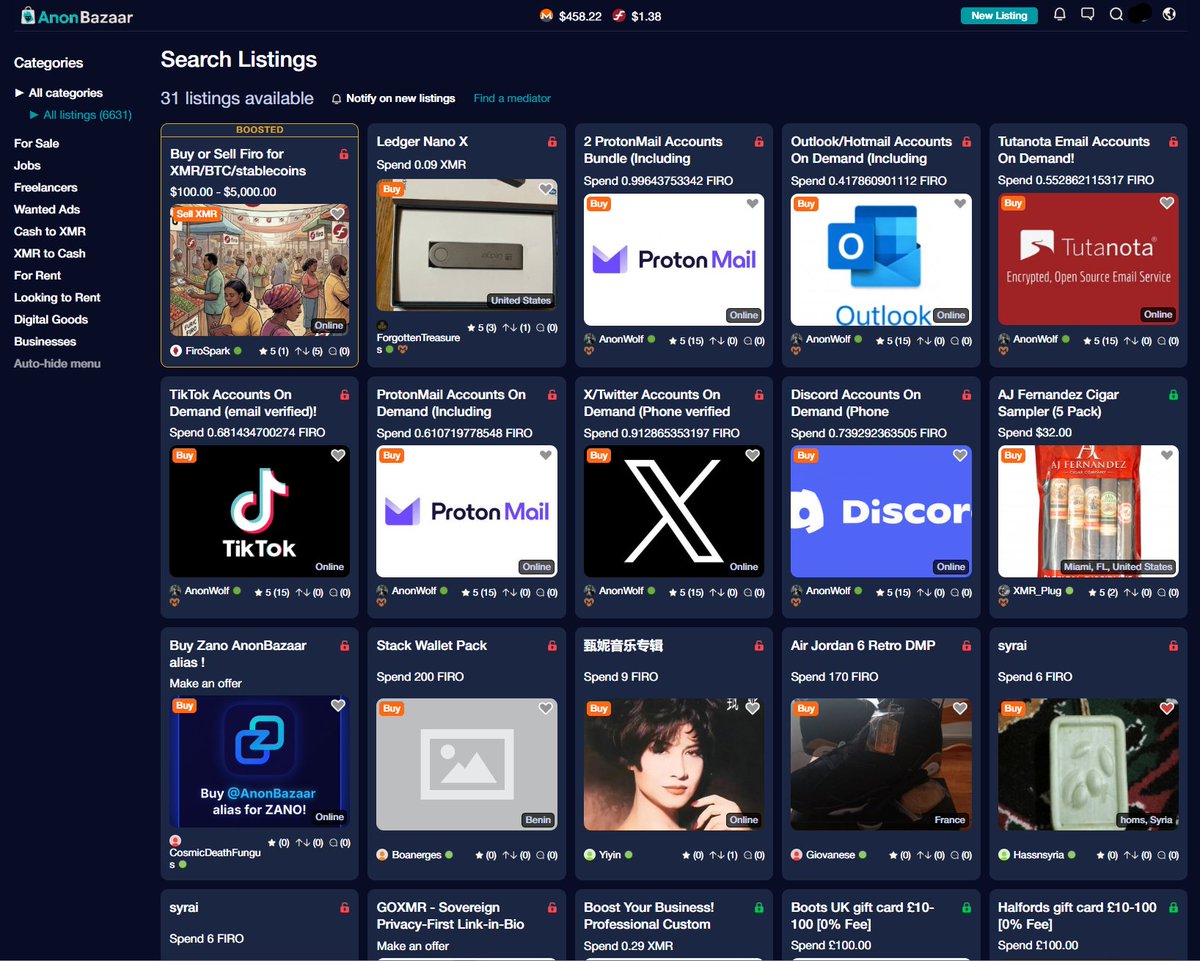Unfavorite the syrai soap listing heart

click(x=1166, y=707)
